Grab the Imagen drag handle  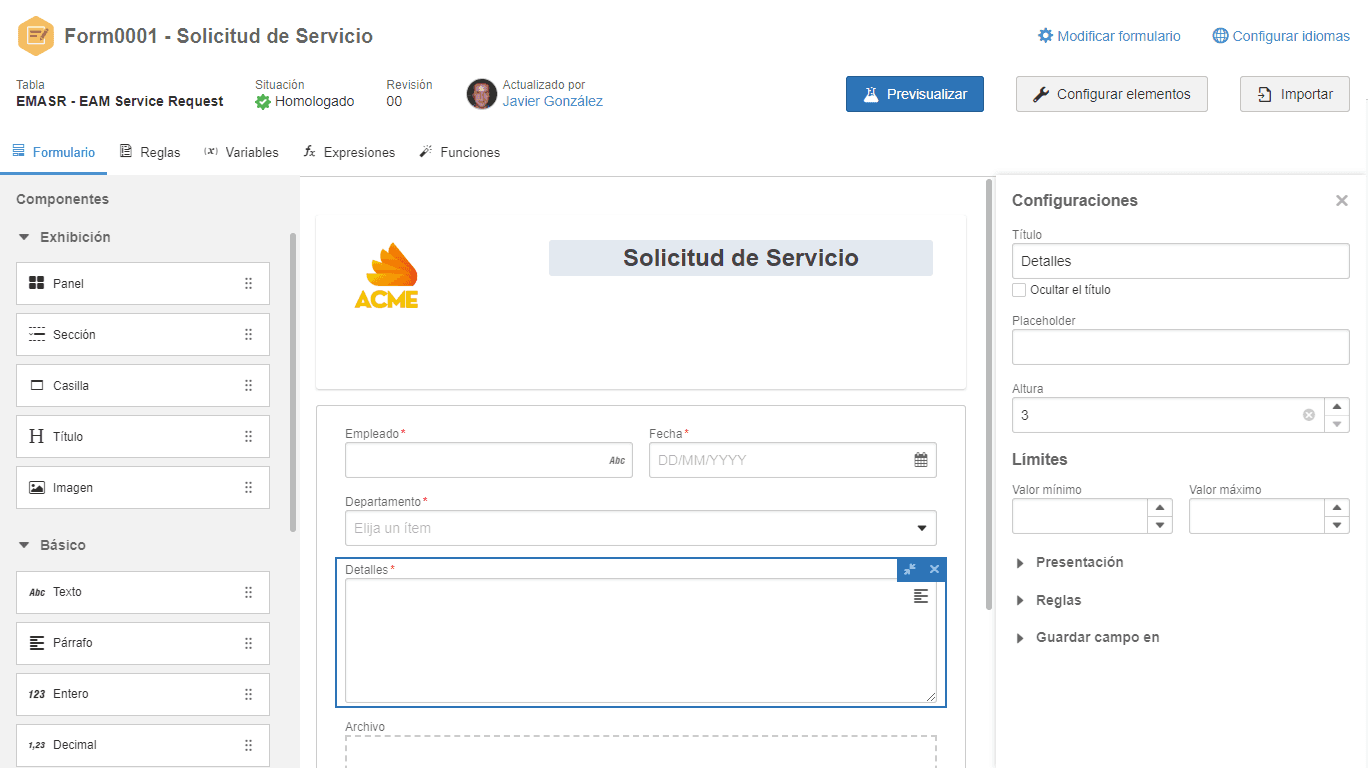coord(248,487)
